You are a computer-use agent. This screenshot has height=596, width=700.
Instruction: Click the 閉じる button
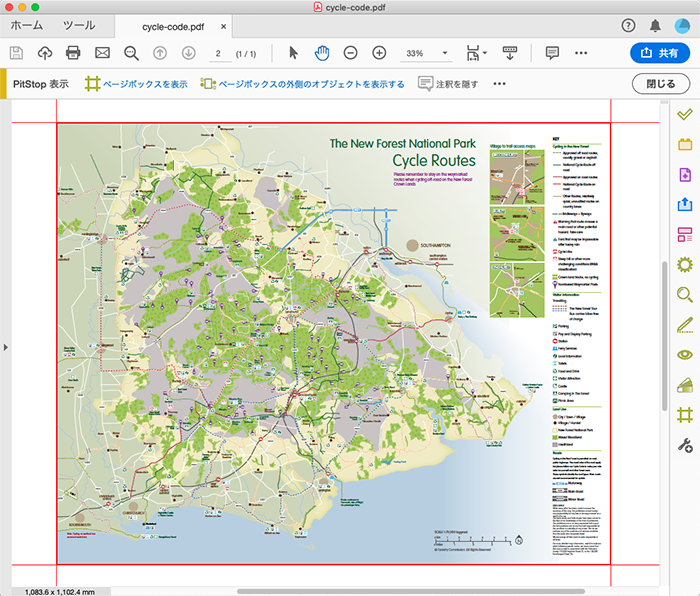click(661, 84)
